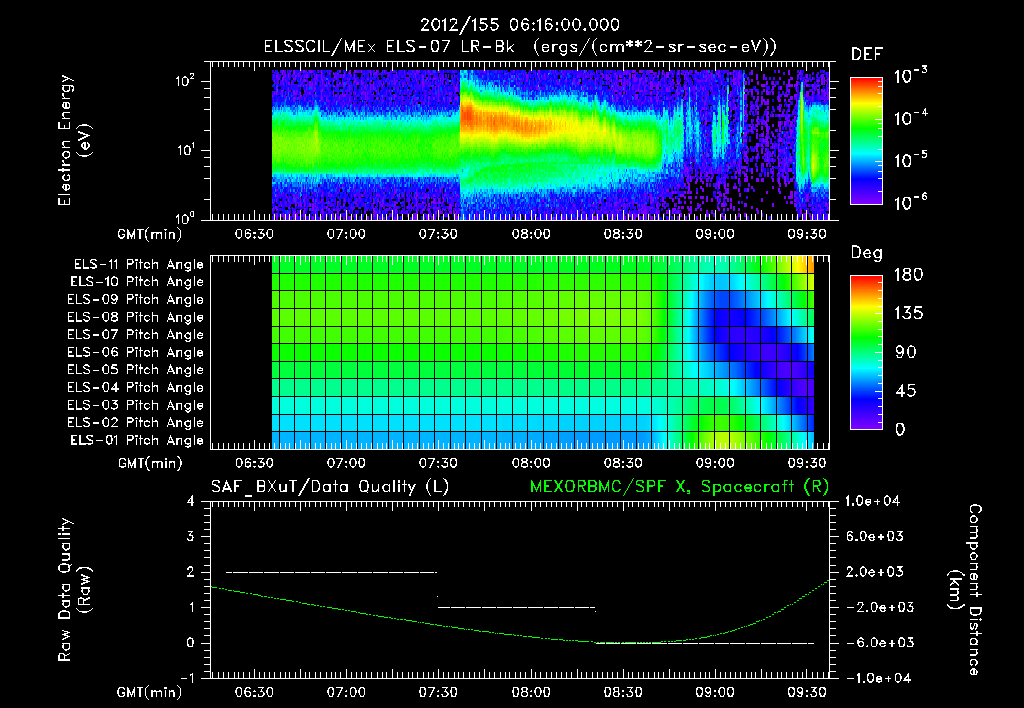The image size is (1024, 708).
Task: Click the DEF label above the color bar
Action: click(867, 55)
